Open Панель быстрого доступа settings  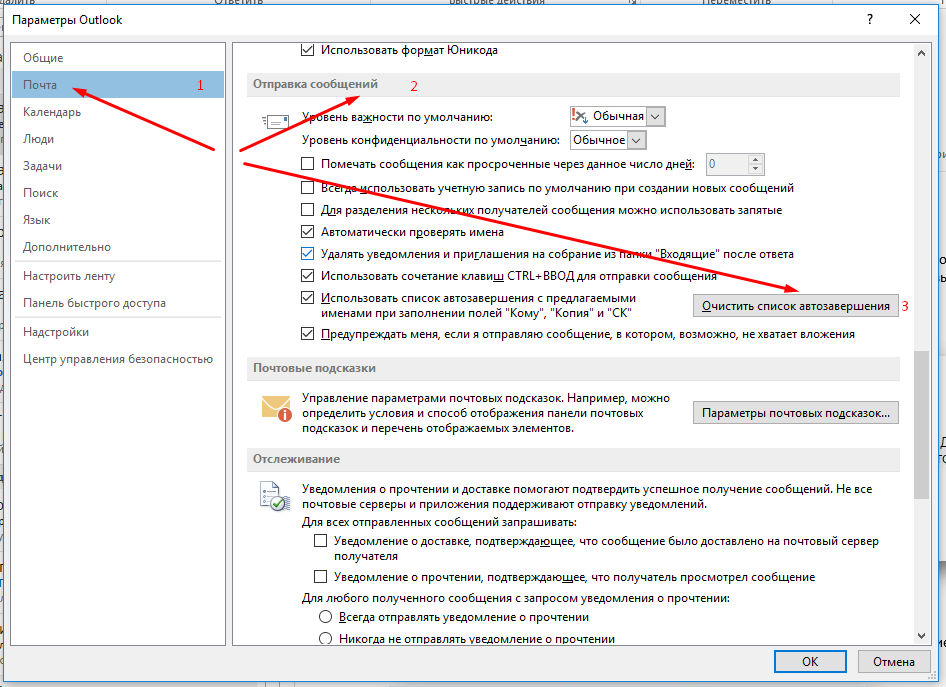[x=118, y=303]
